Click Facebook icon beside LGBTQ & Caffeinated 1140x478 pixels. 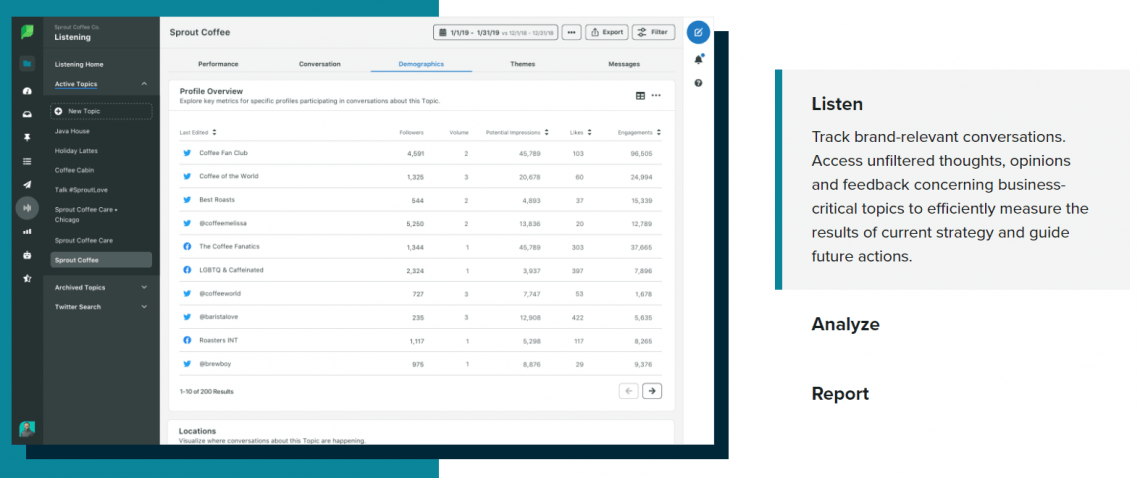coord(187,270)
